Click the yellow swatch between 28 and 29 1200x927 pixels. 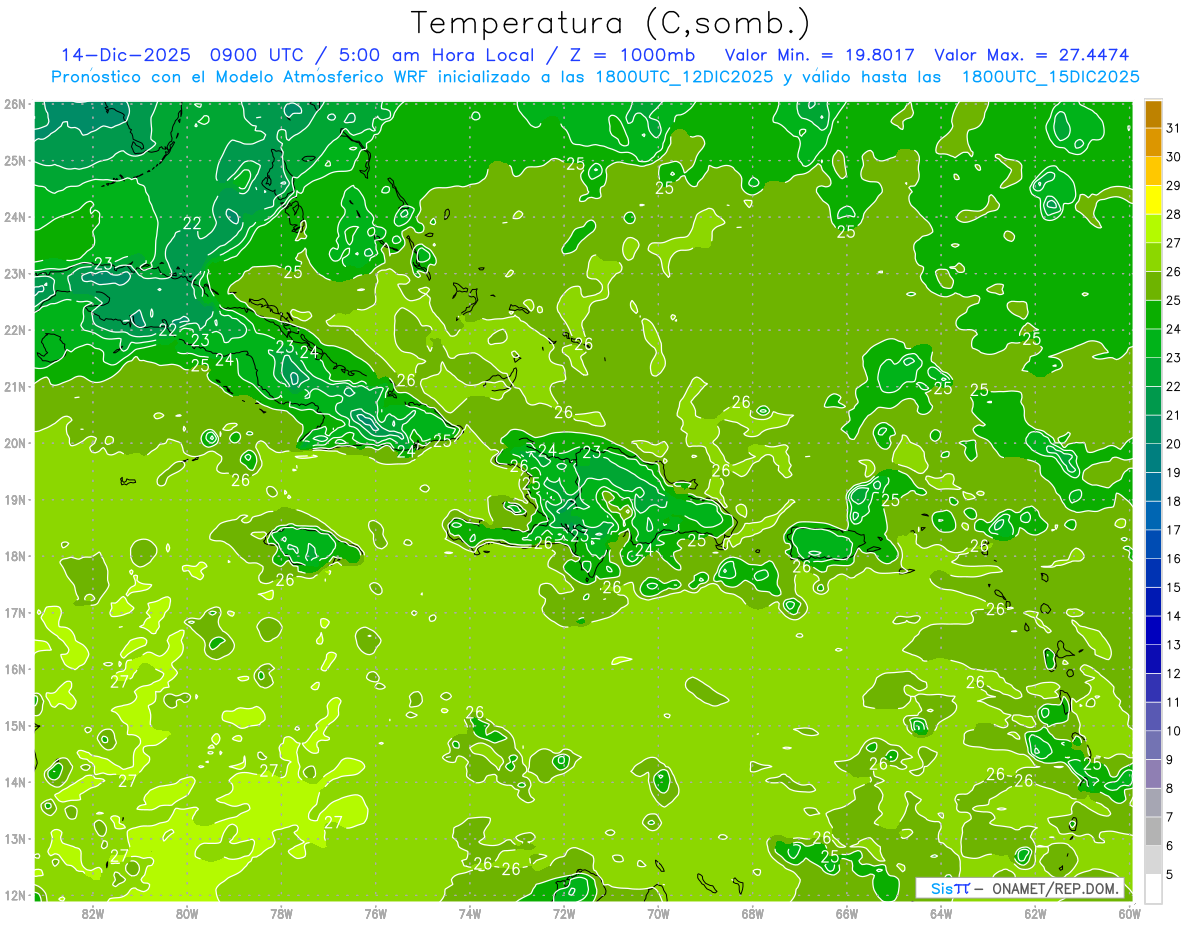(1153, 200)
